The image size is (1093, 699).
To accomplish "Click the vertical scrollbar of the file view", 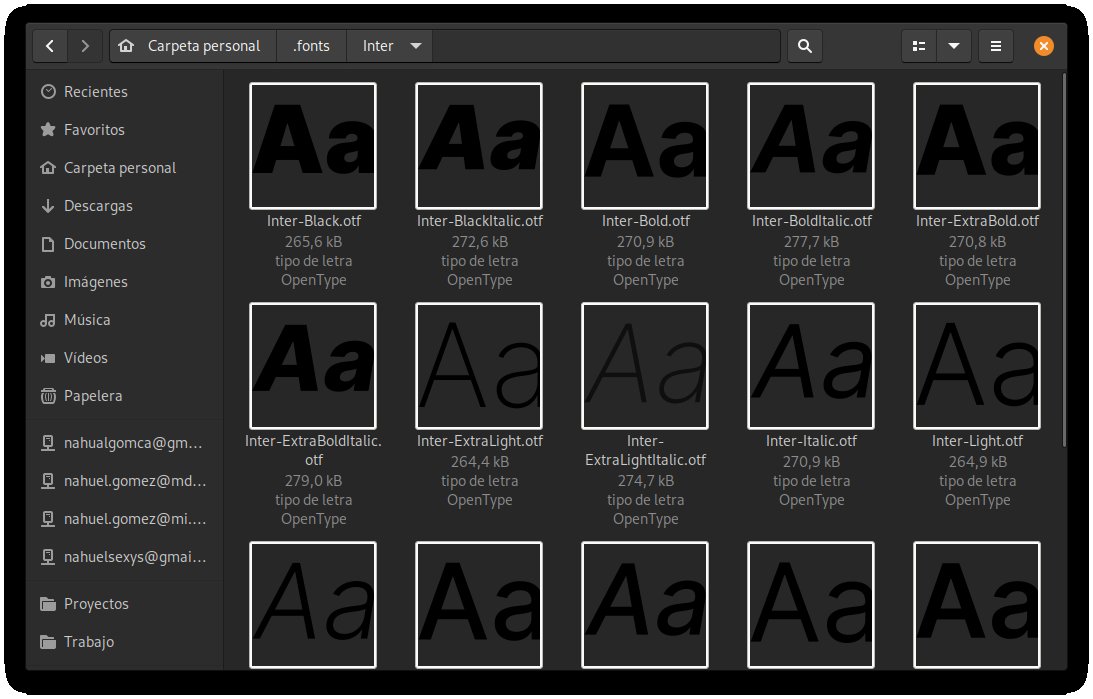I will [x=1064, y=260].
